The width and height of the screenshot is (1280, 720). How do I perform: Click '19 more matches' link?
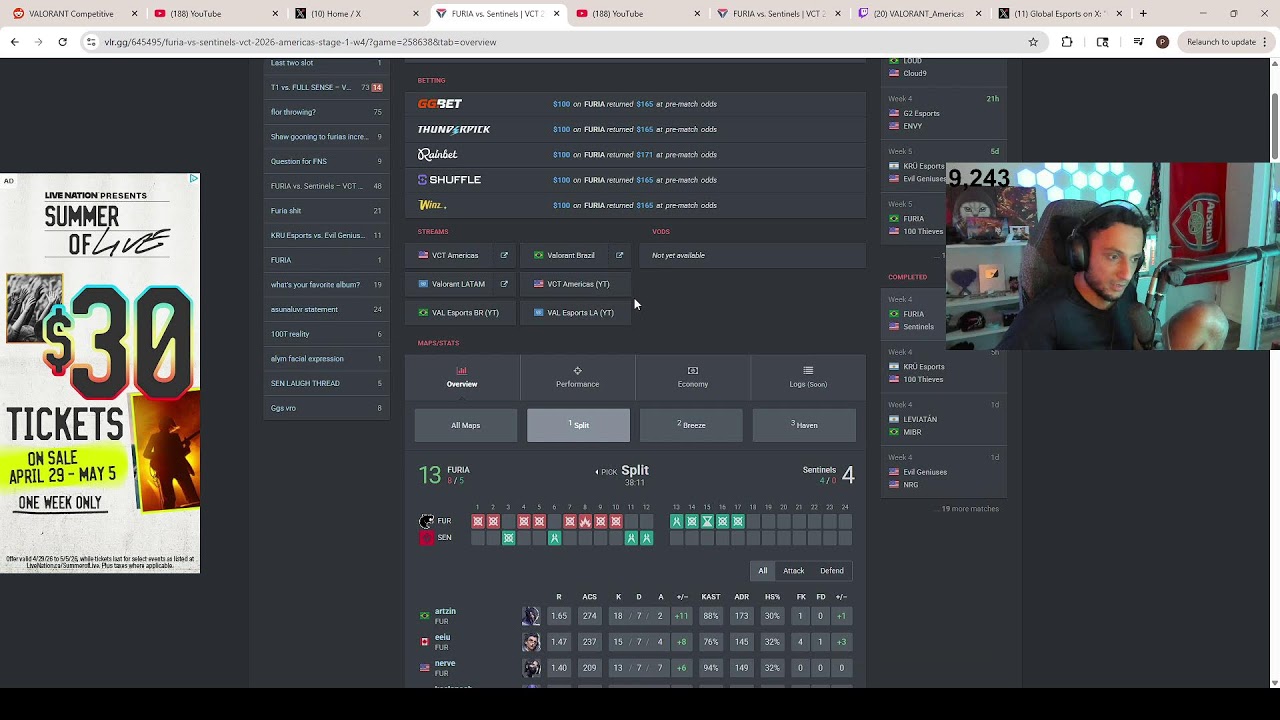point(969,509)
